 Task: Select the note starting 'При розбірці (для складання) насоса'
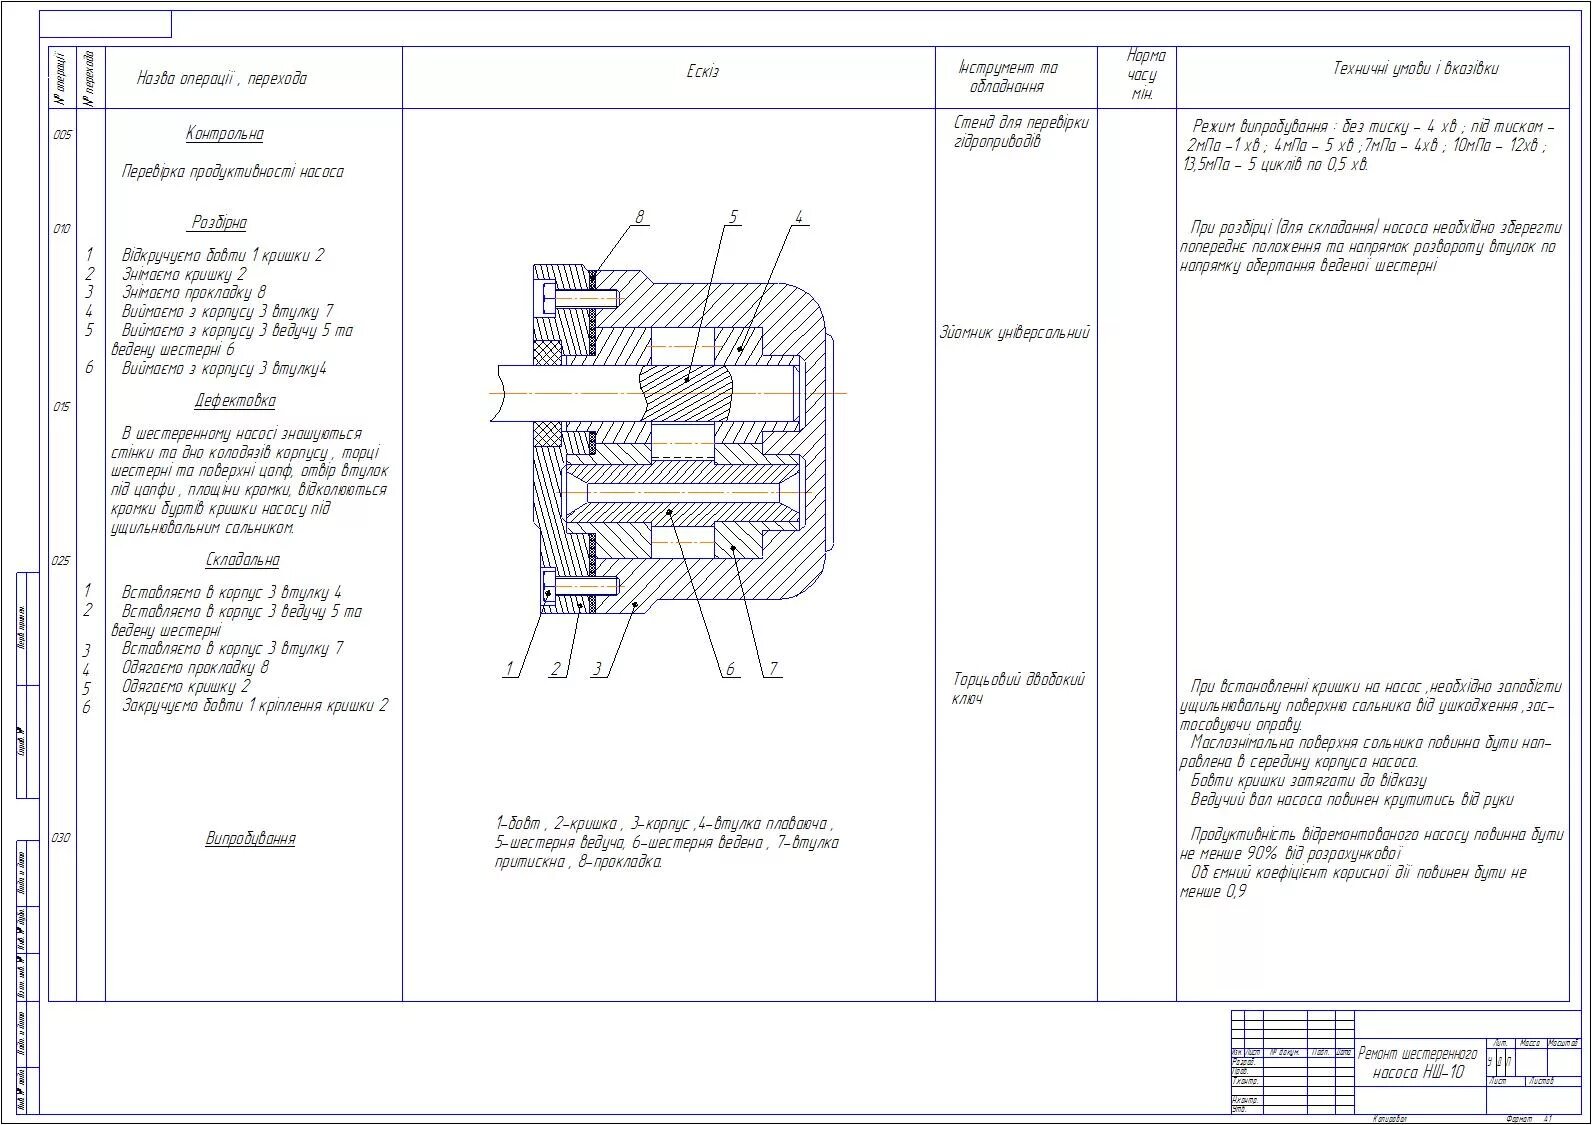coord(1369,247)
